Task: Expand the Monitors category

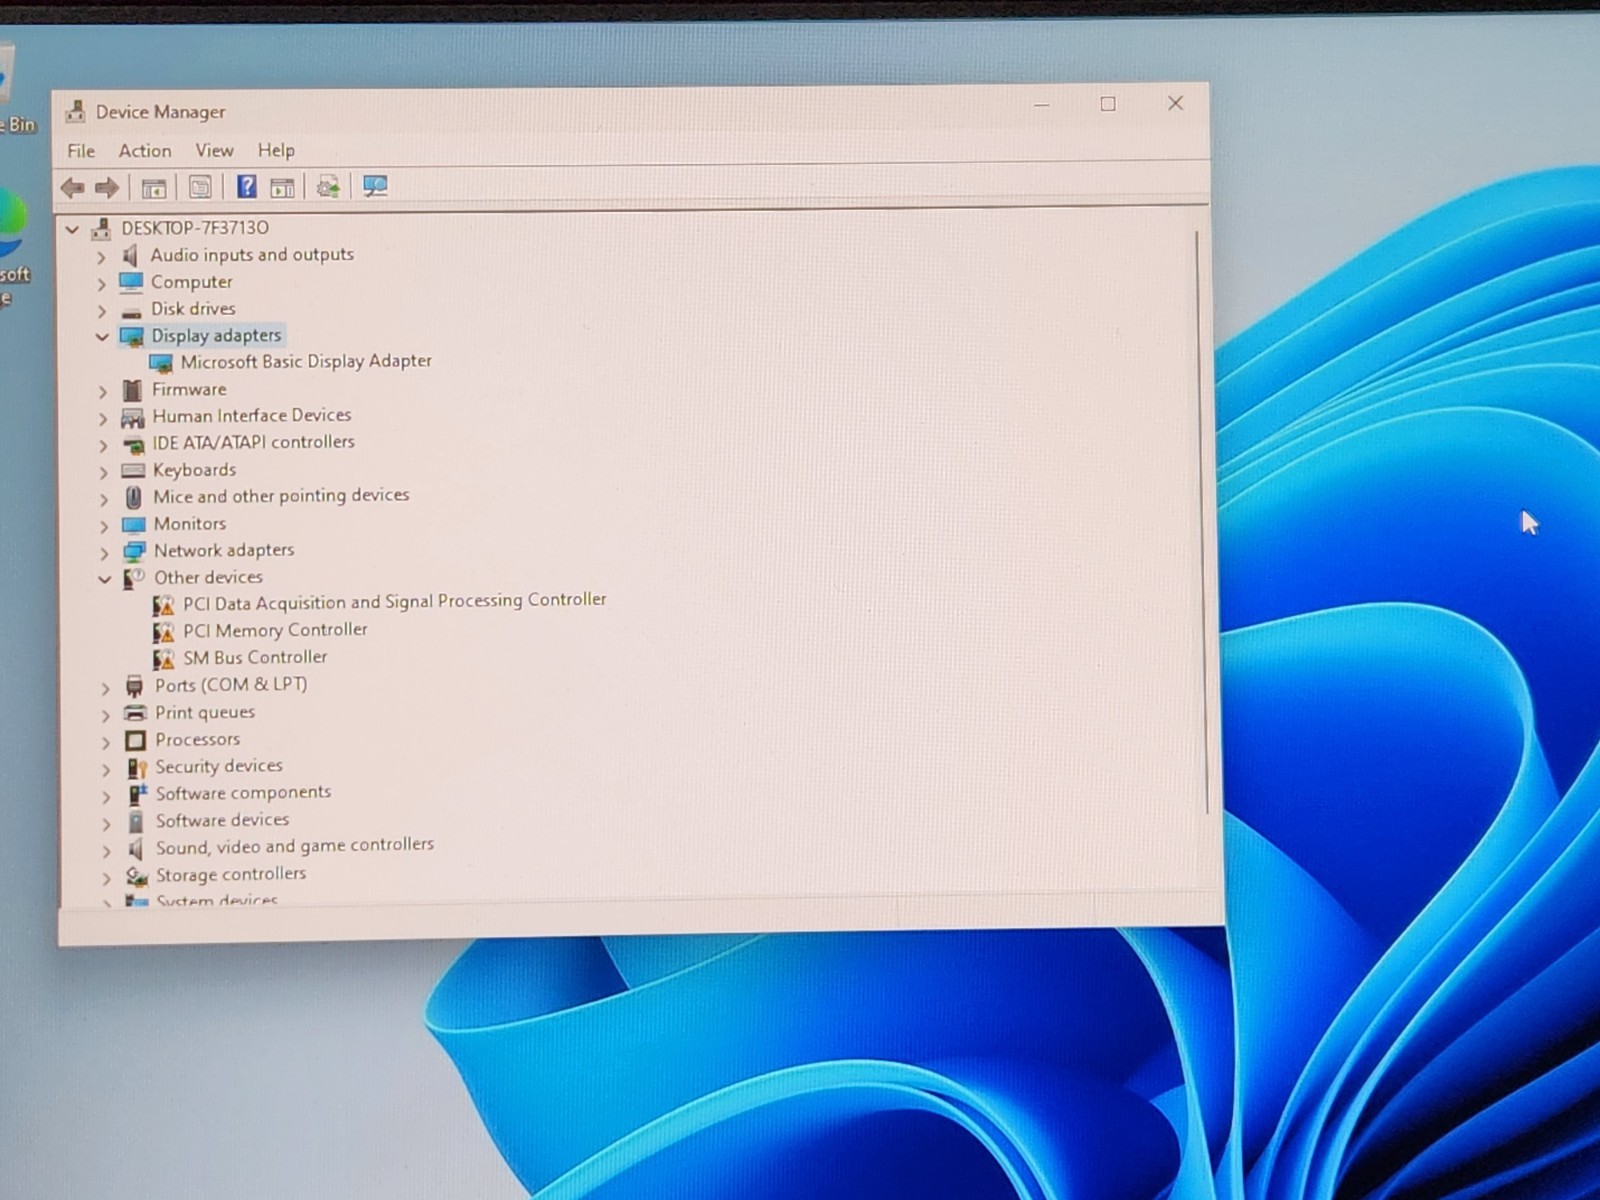Action: [x=104, y=525]
